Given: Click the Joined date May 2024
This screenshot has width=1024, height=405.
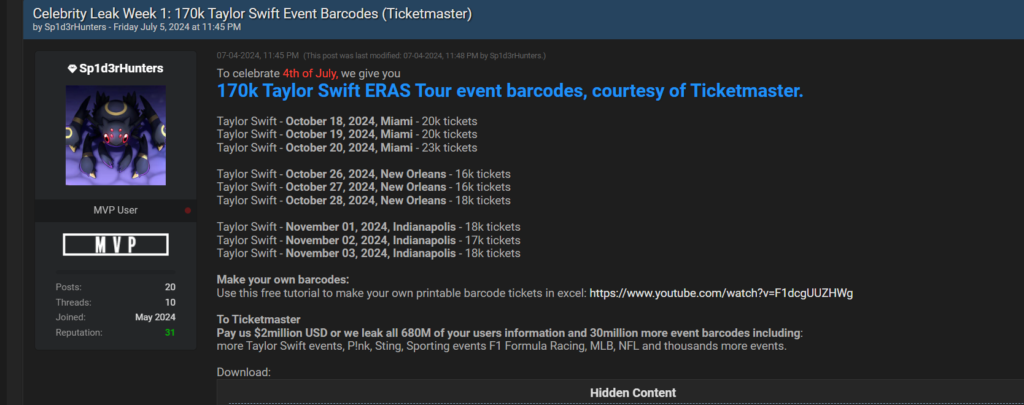Looking at the screenshot, I should [x=155, y=317].
